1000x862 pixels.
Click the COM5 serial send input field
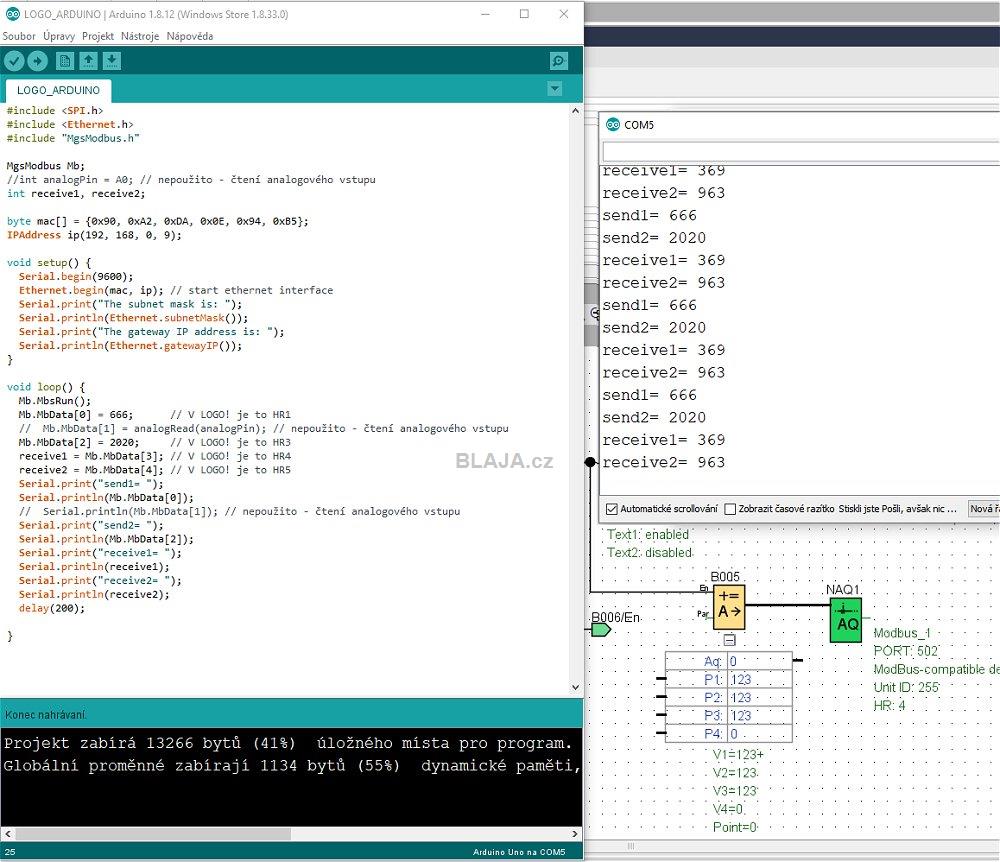(801, 152)
